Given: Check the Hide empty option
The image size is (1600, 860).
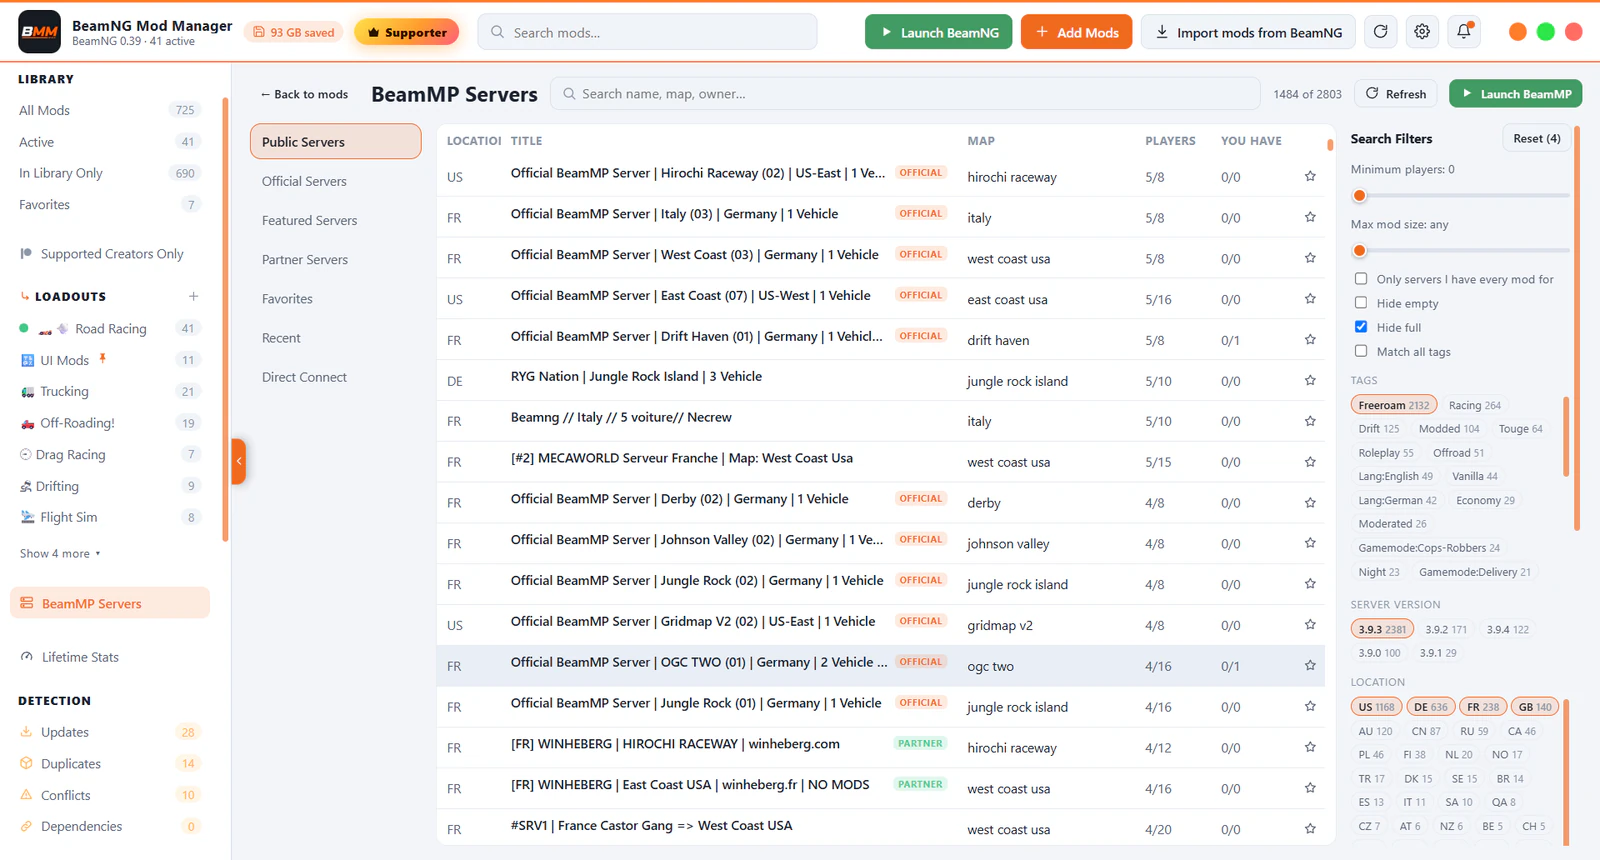Looking at the screenshot, I should [x=1361, y=303].
